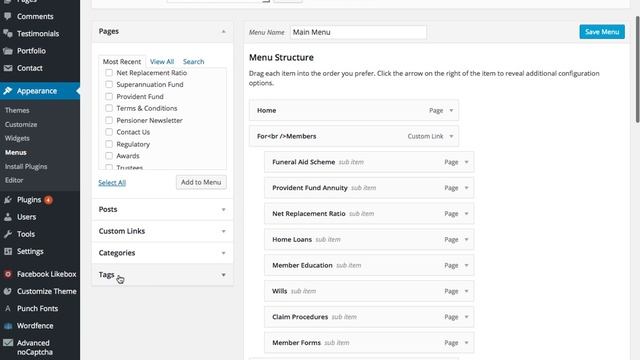Image resolution: width=640 pixels, height=360 pixels.
Task: Open the Themes submenu item
Action: coord(17,110)
